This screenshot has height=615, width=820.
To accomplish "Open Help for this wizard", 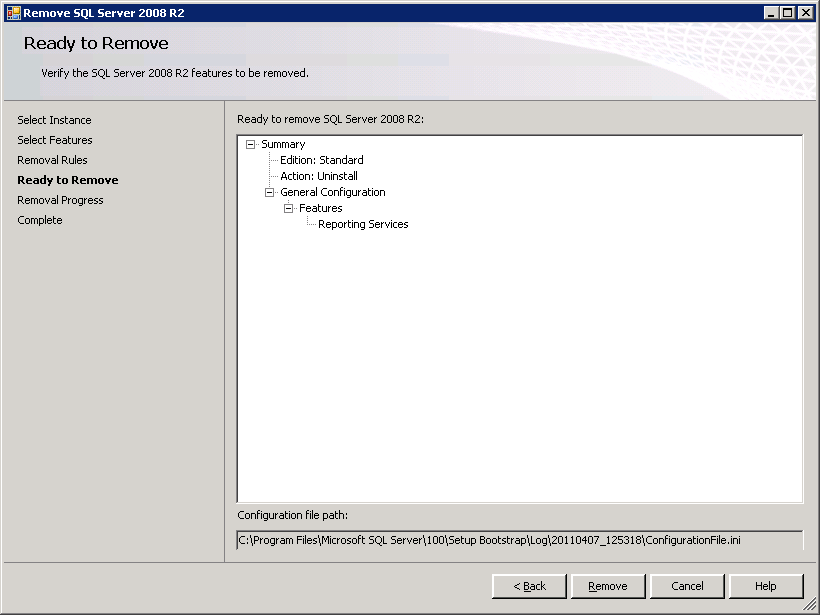I will point(765,586).
